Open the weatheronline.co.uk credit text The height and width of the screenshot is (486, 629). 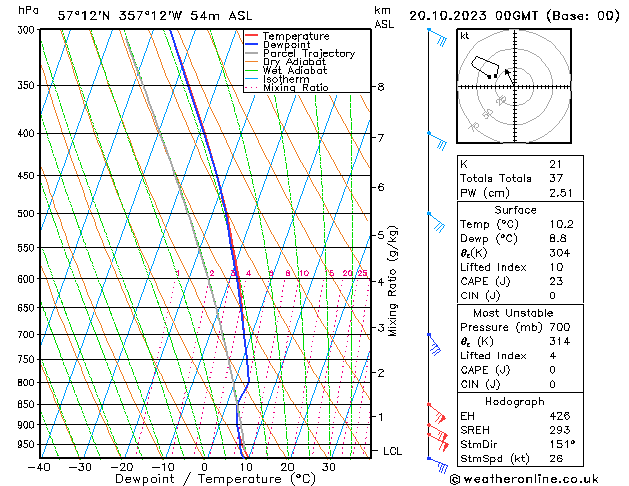click(x=524, y=479)
